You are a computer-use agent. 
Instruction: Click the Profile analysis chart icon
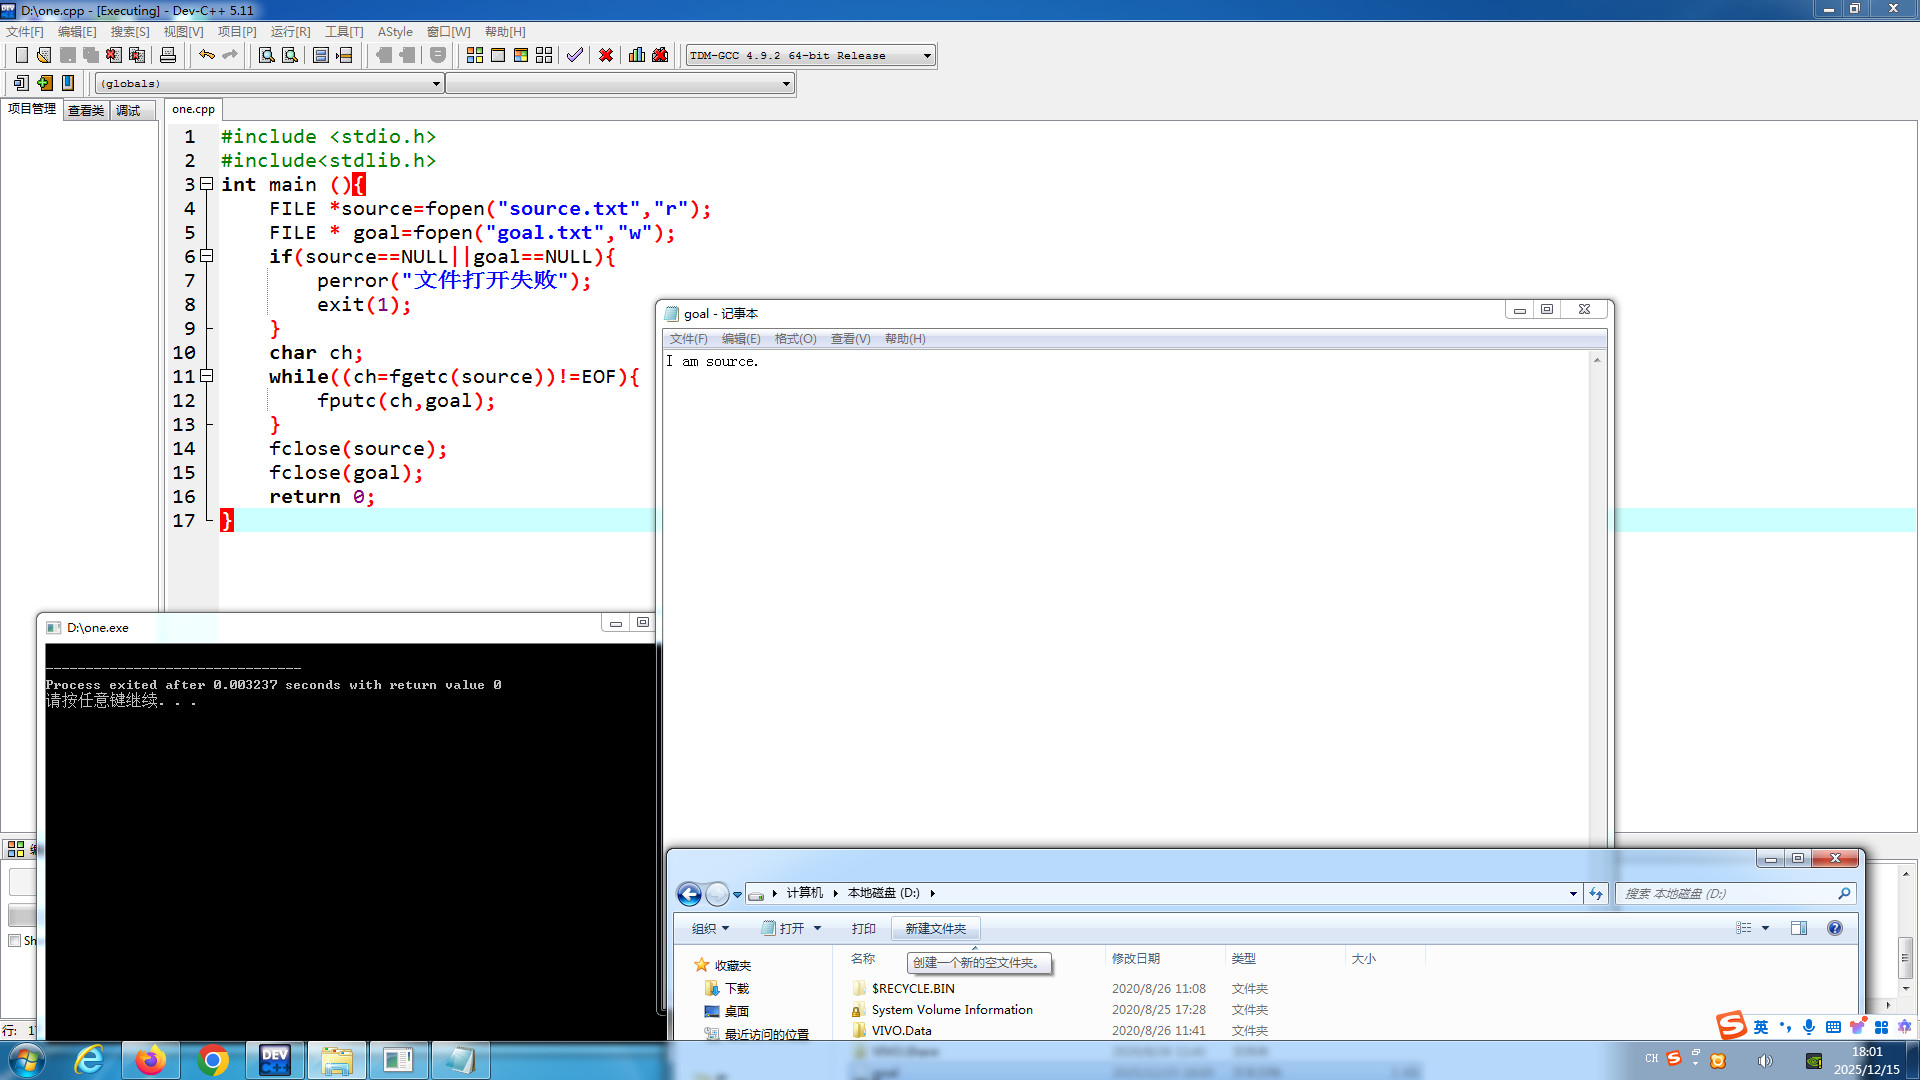pyautogui.click(x=637, y=55)
